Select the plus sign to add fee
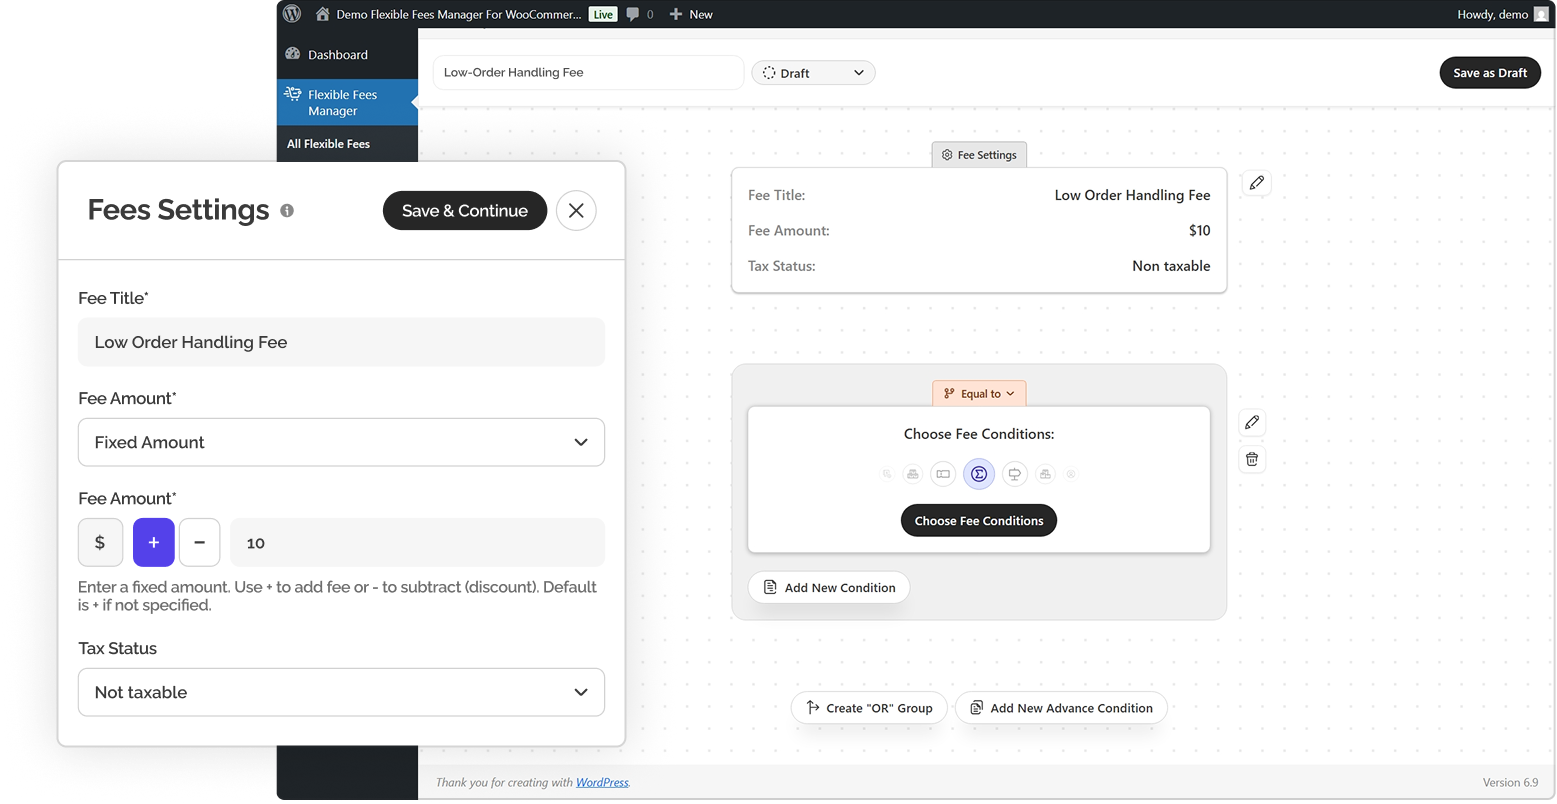The image size is (1557, 804). [154, 543]
